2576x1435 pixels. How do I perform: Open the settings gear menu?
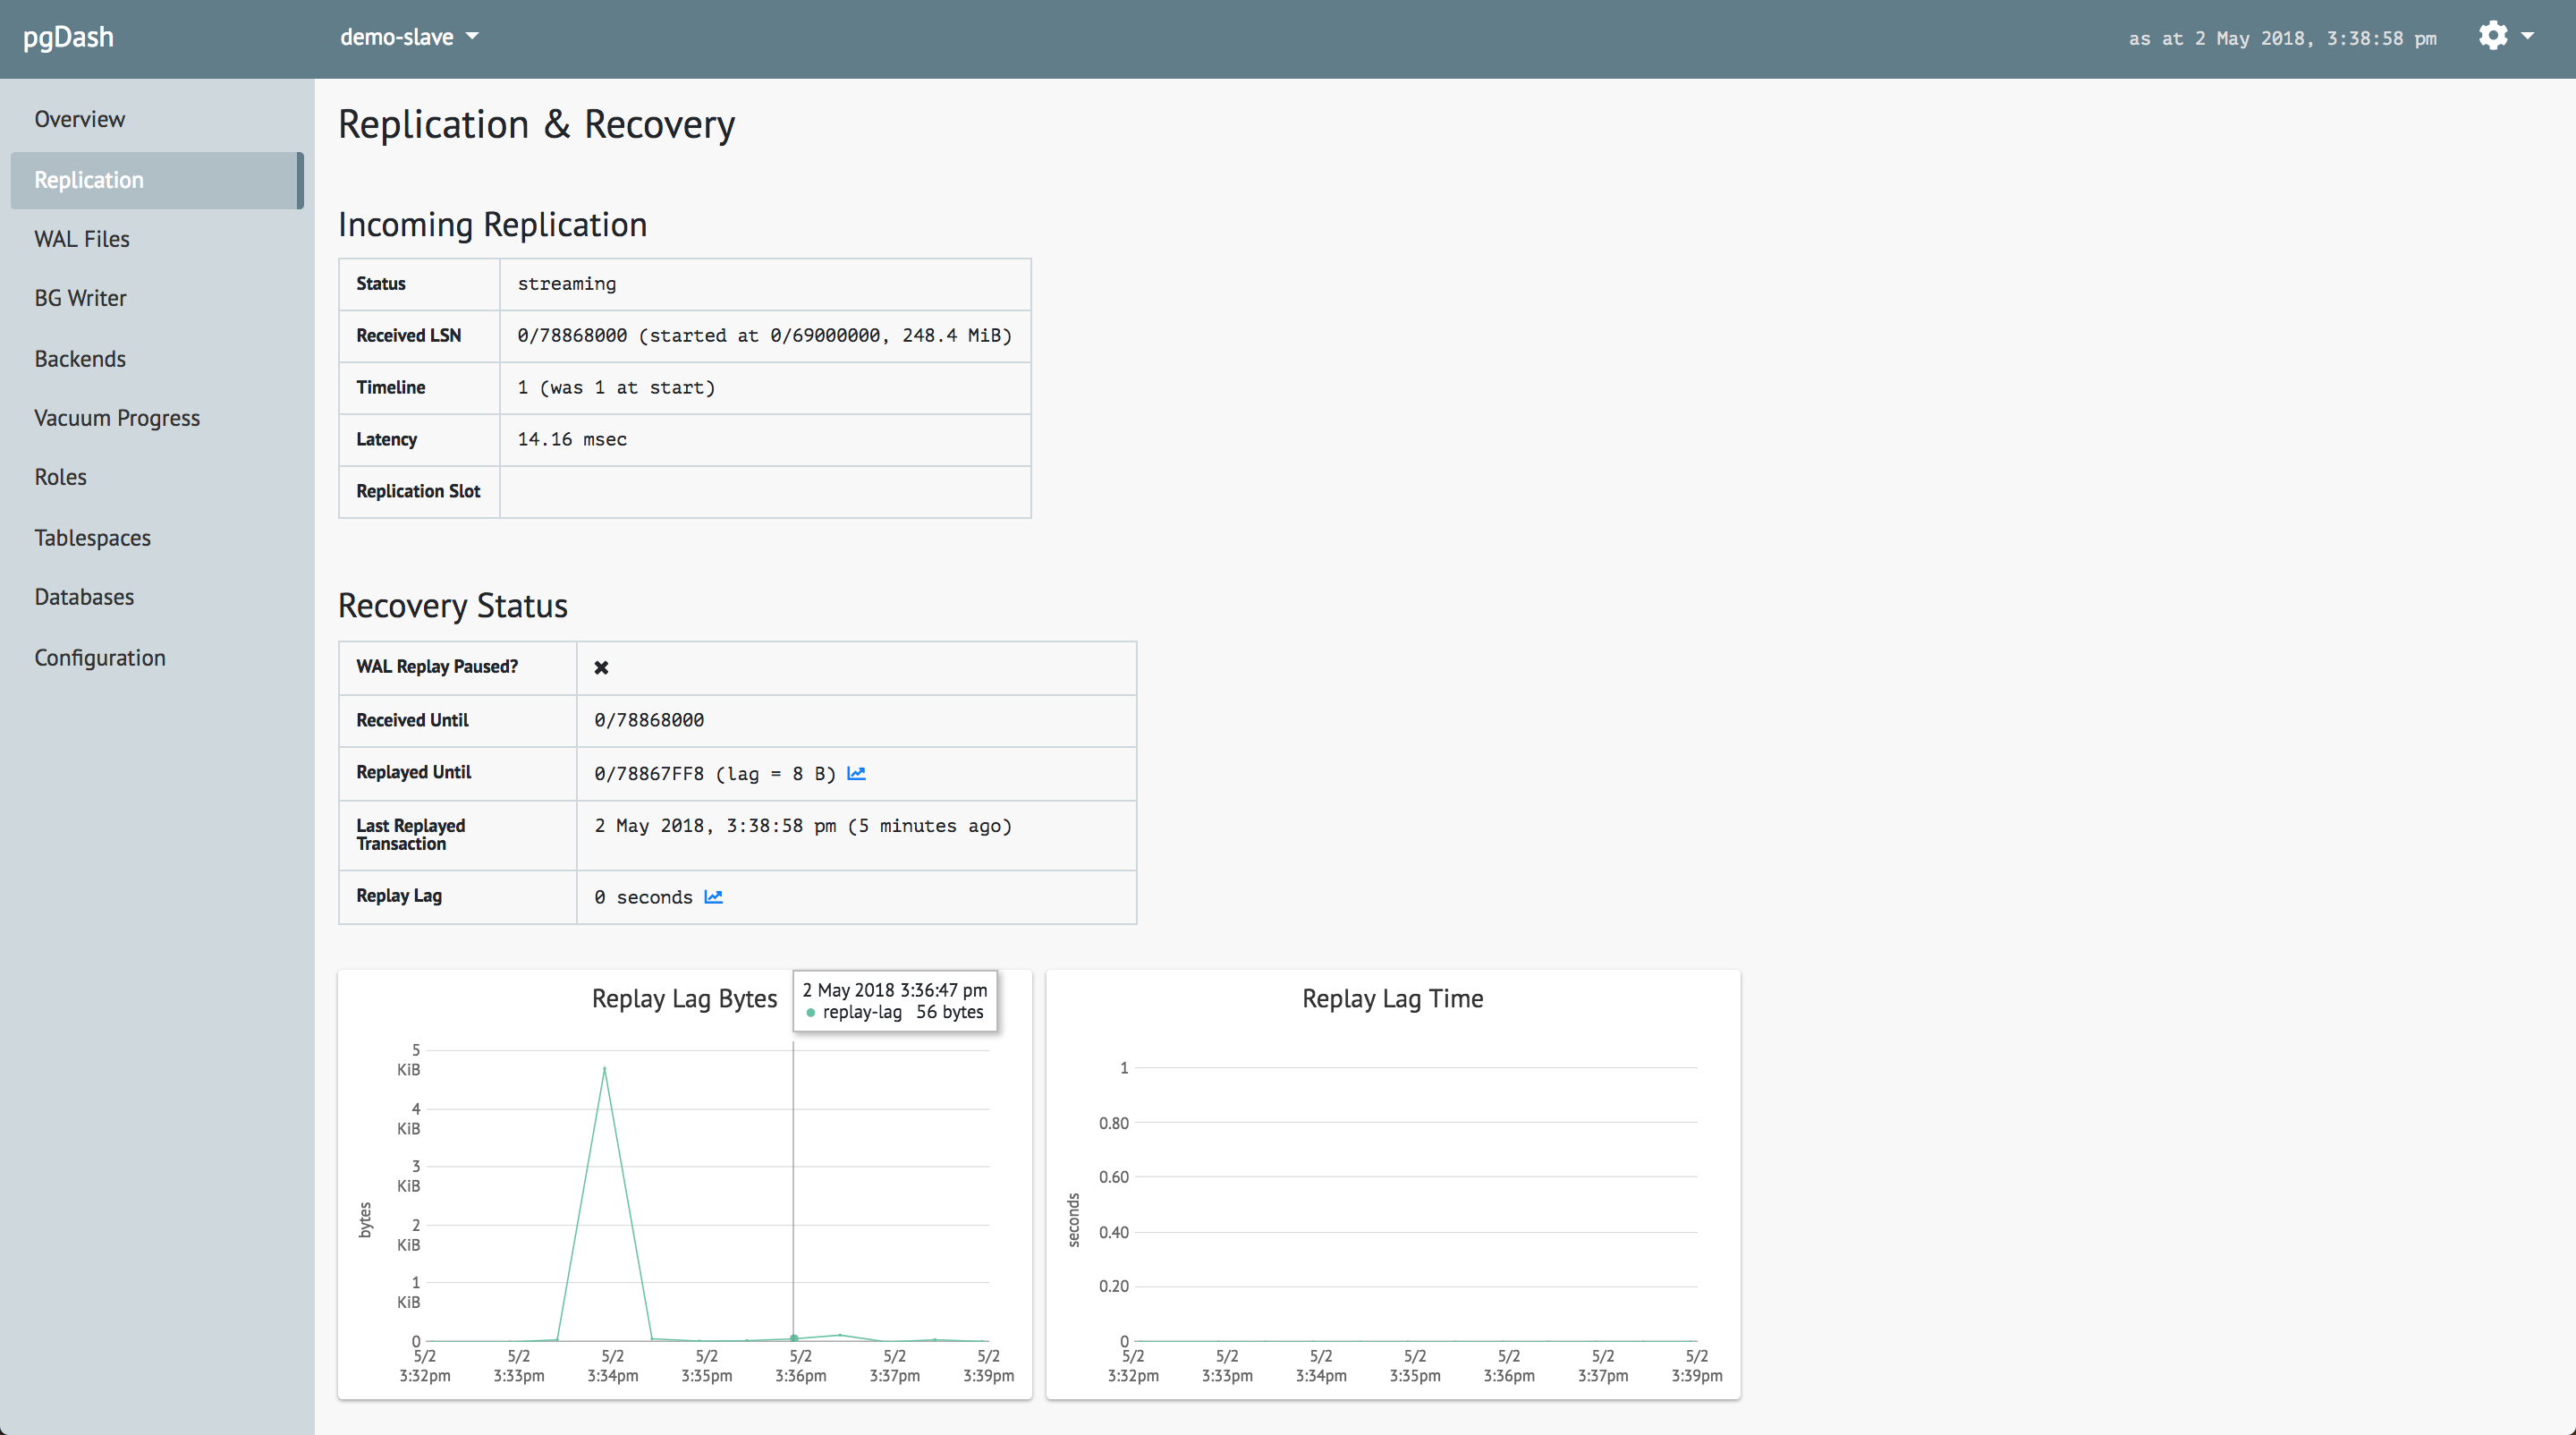(x=2504, y=36)
